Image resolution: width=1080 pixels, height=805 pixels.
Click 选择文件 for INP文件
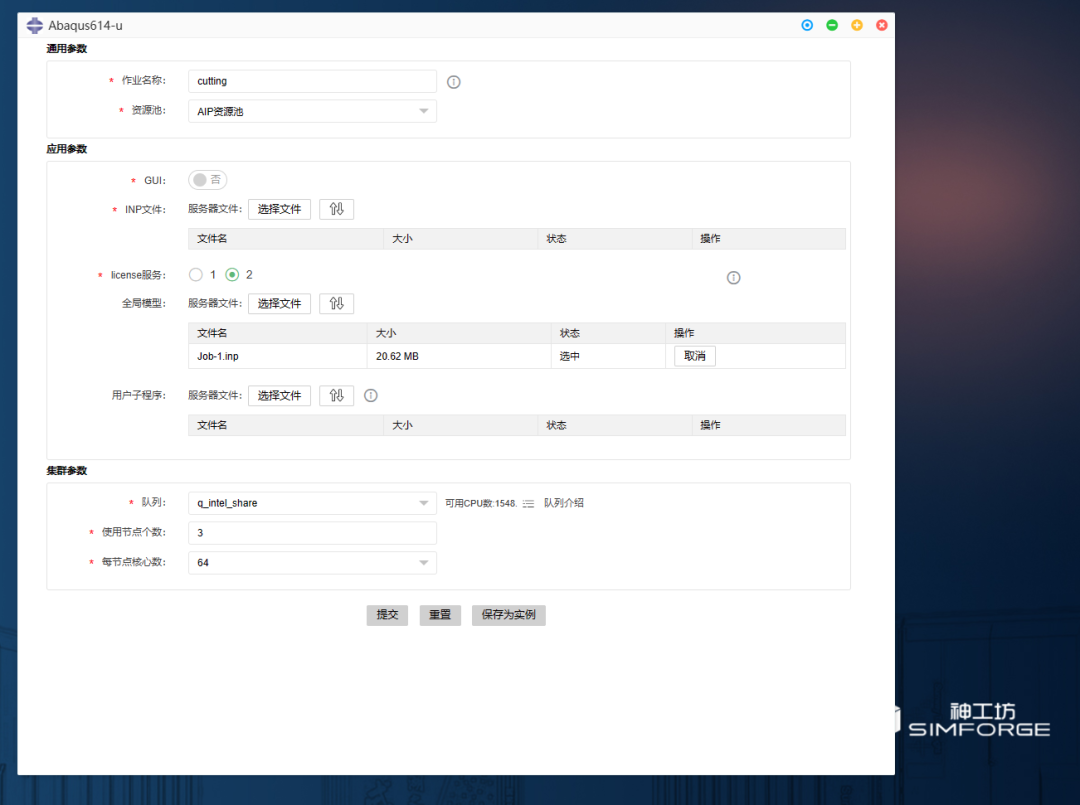click(279, 209)
